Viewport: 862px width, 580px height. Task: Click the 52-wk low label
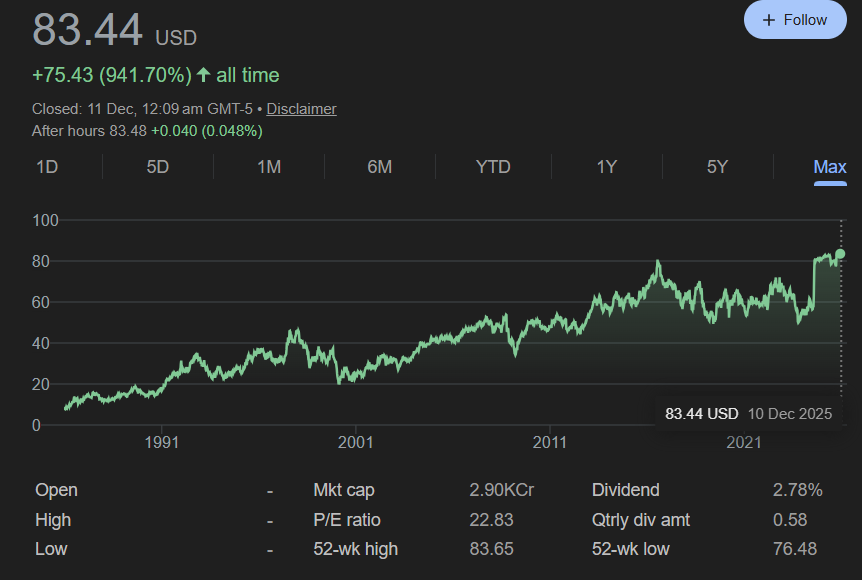click(x=631, y=549)
